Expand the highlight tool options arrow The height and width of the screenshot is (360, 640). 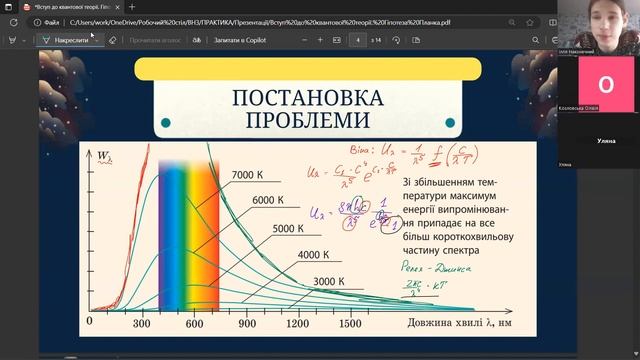coord(24,40)
